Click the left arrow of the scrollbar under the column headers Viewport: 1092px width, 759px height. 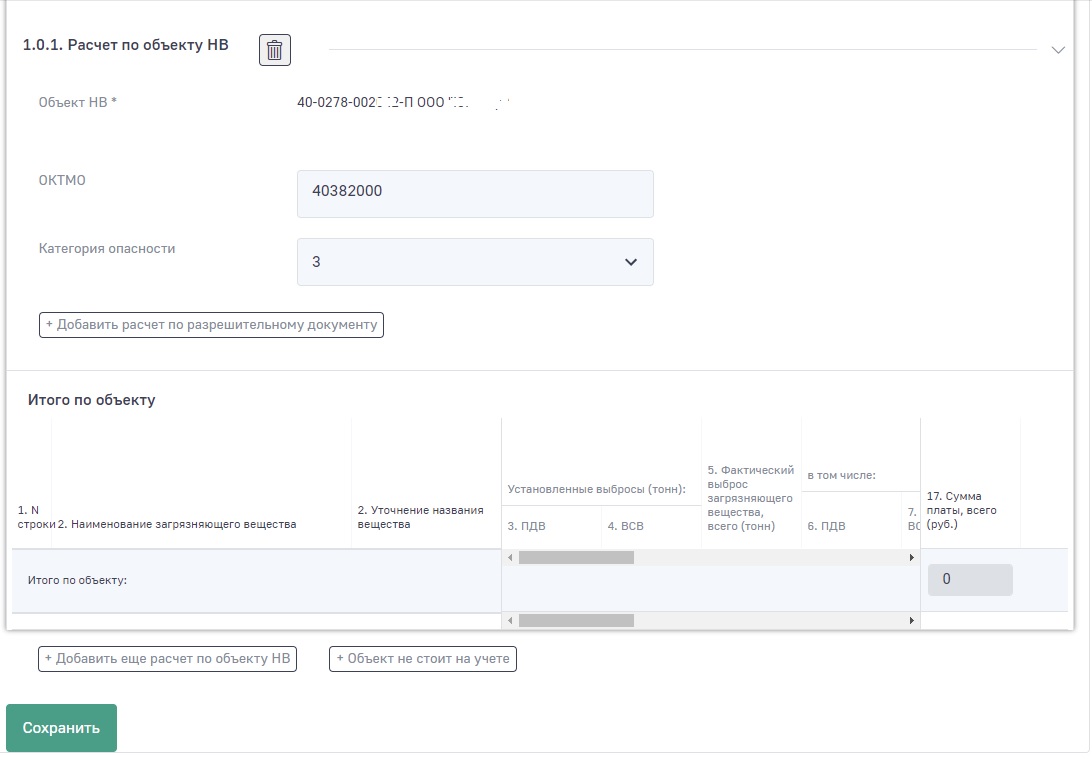[510, 558]
